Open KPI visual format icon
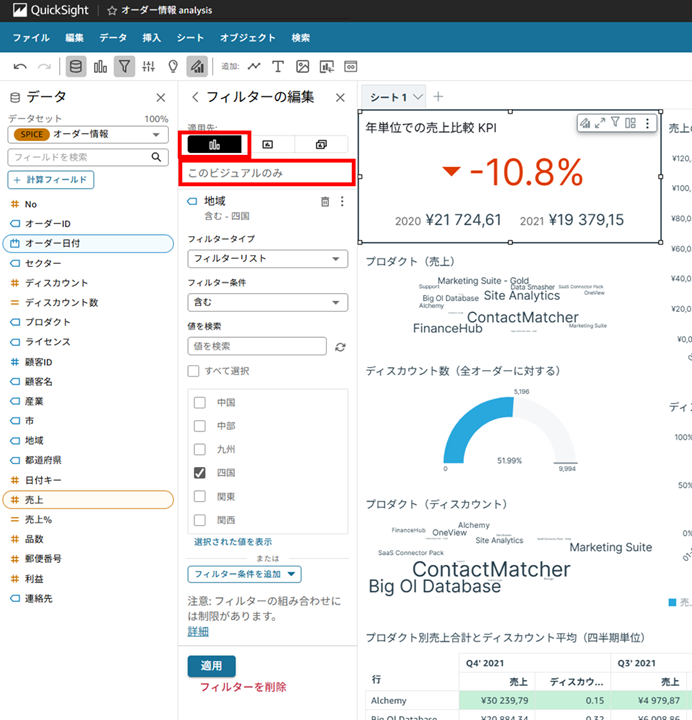The height and width of the screenshot is (720, 692). (x=585, y=123)
